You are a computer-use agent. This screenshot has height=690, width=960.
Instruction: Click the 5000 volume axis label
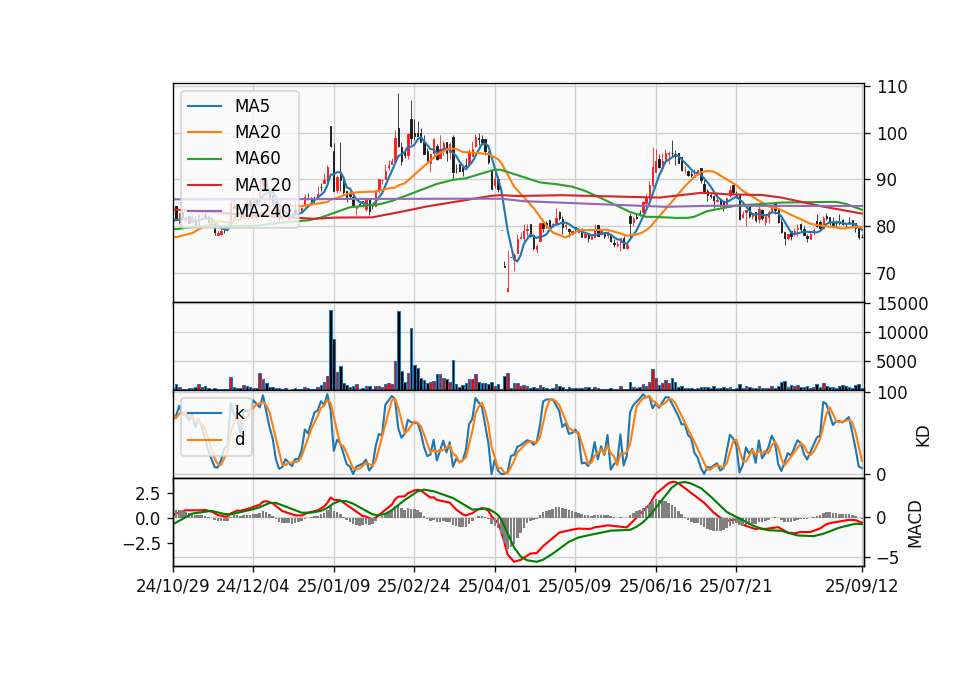[897, 362]
